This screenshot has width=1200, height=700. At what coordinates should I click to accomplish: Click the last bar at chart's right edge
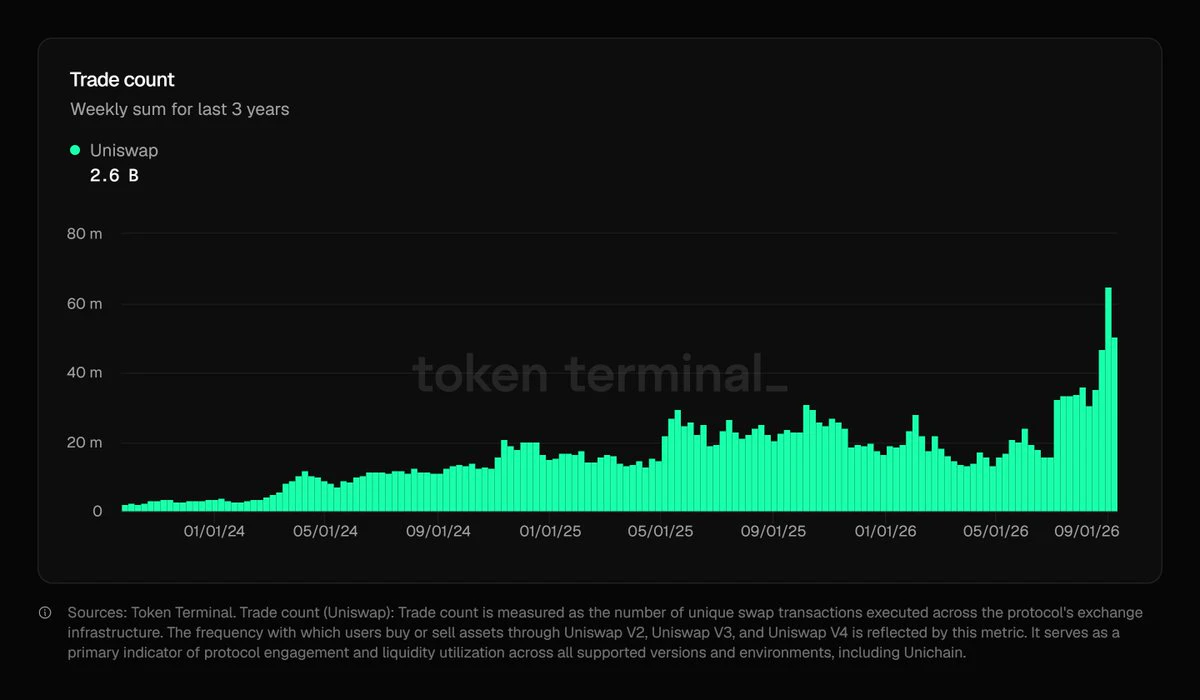1114,424
